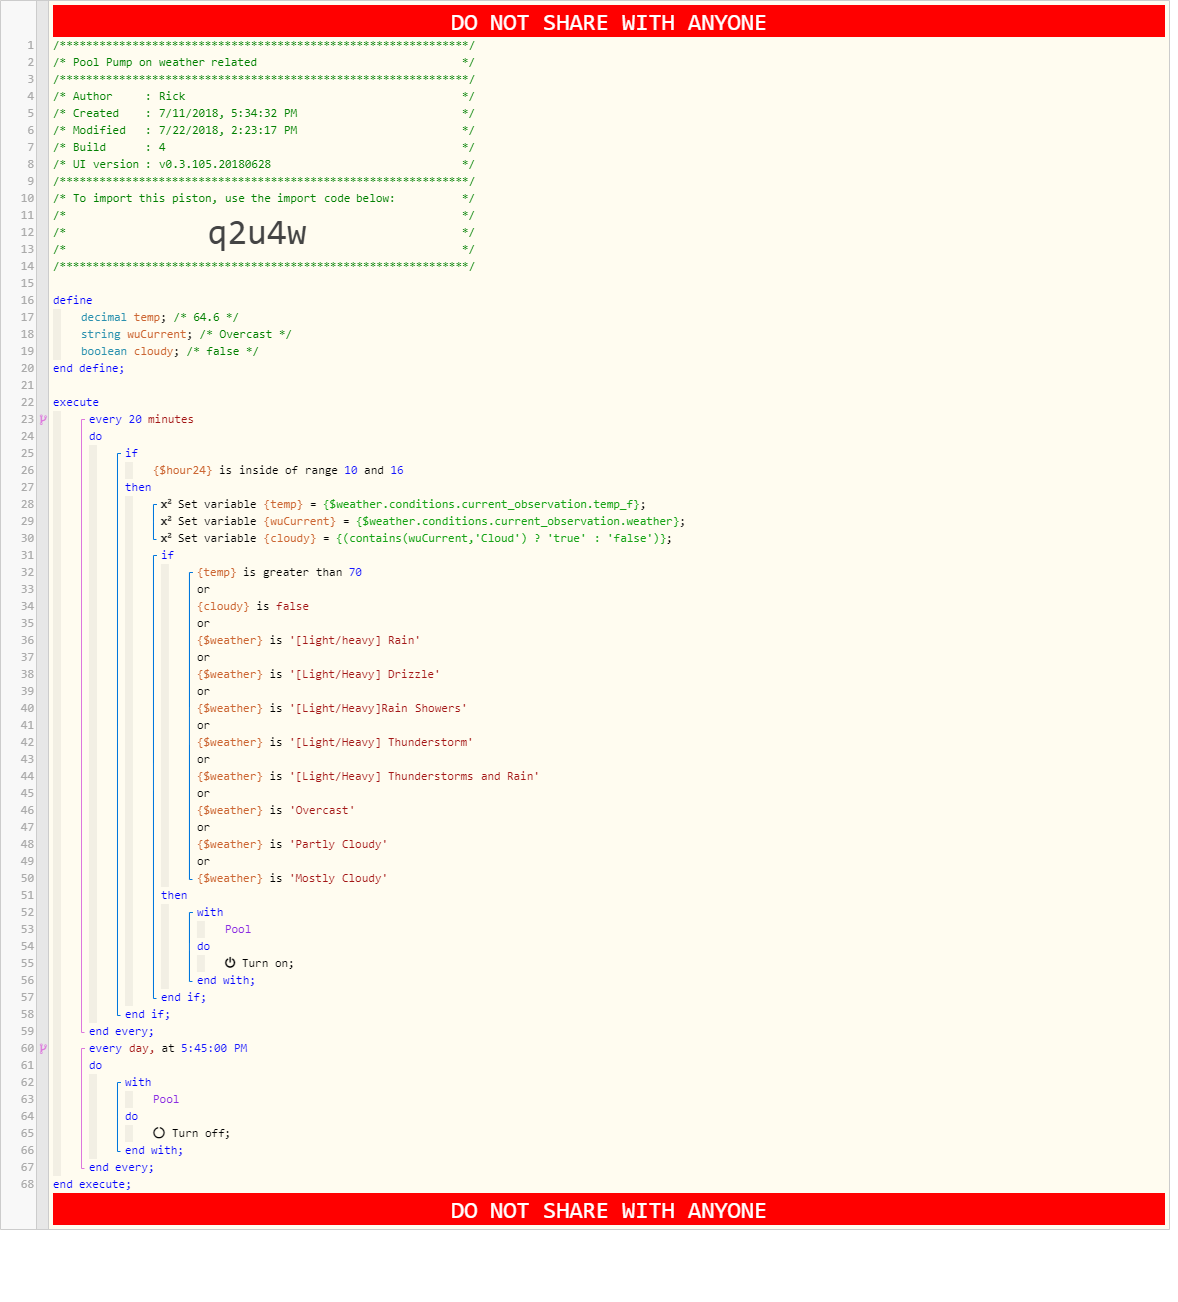Click the x² icon for Set variable {temp}
This screenshot has width=1178, height=1302.
point(166,504)
